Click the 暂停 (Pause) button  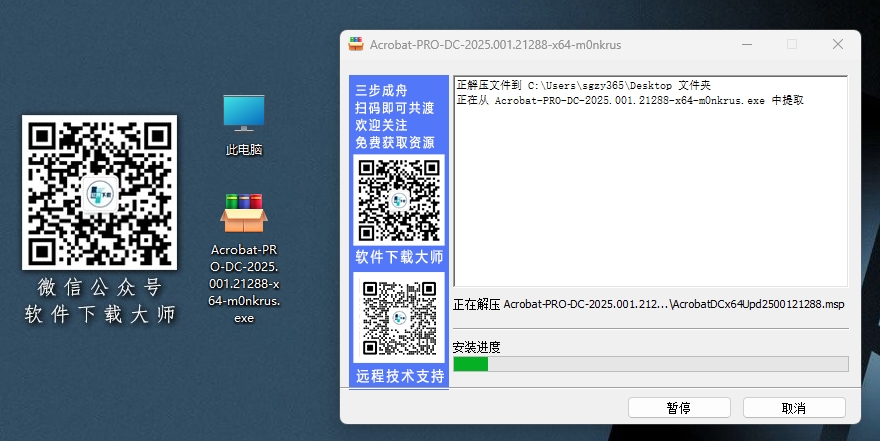coord(679,408)
